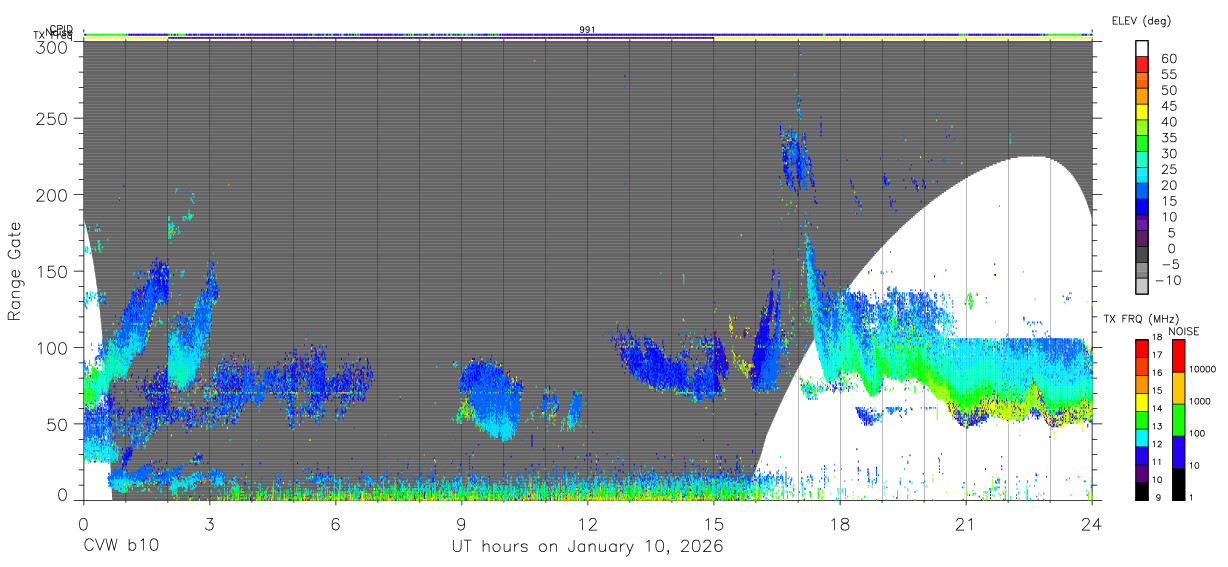Select the 30 tick on the ELEV colorbar
Viewport: 1228px width, 567px height.
(x=1169, y=153)
